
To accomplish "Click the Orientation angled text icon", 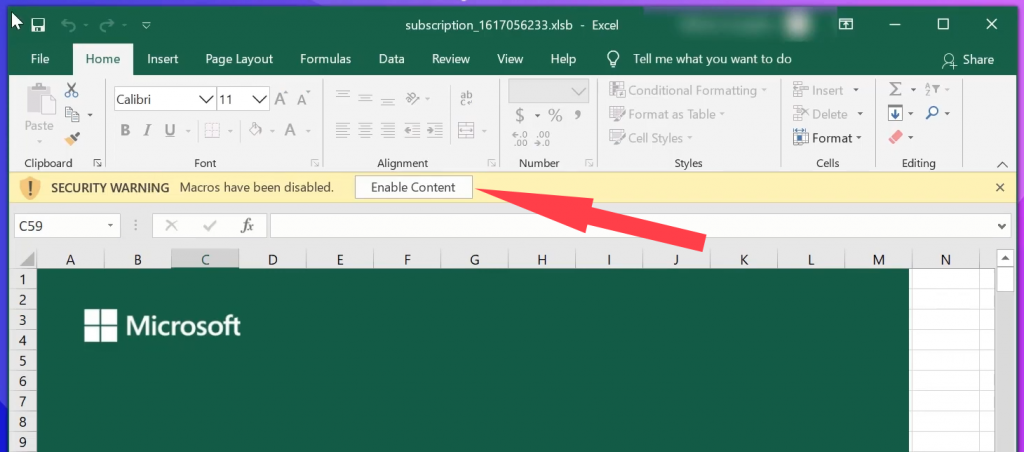I will [x=412, y=99].
